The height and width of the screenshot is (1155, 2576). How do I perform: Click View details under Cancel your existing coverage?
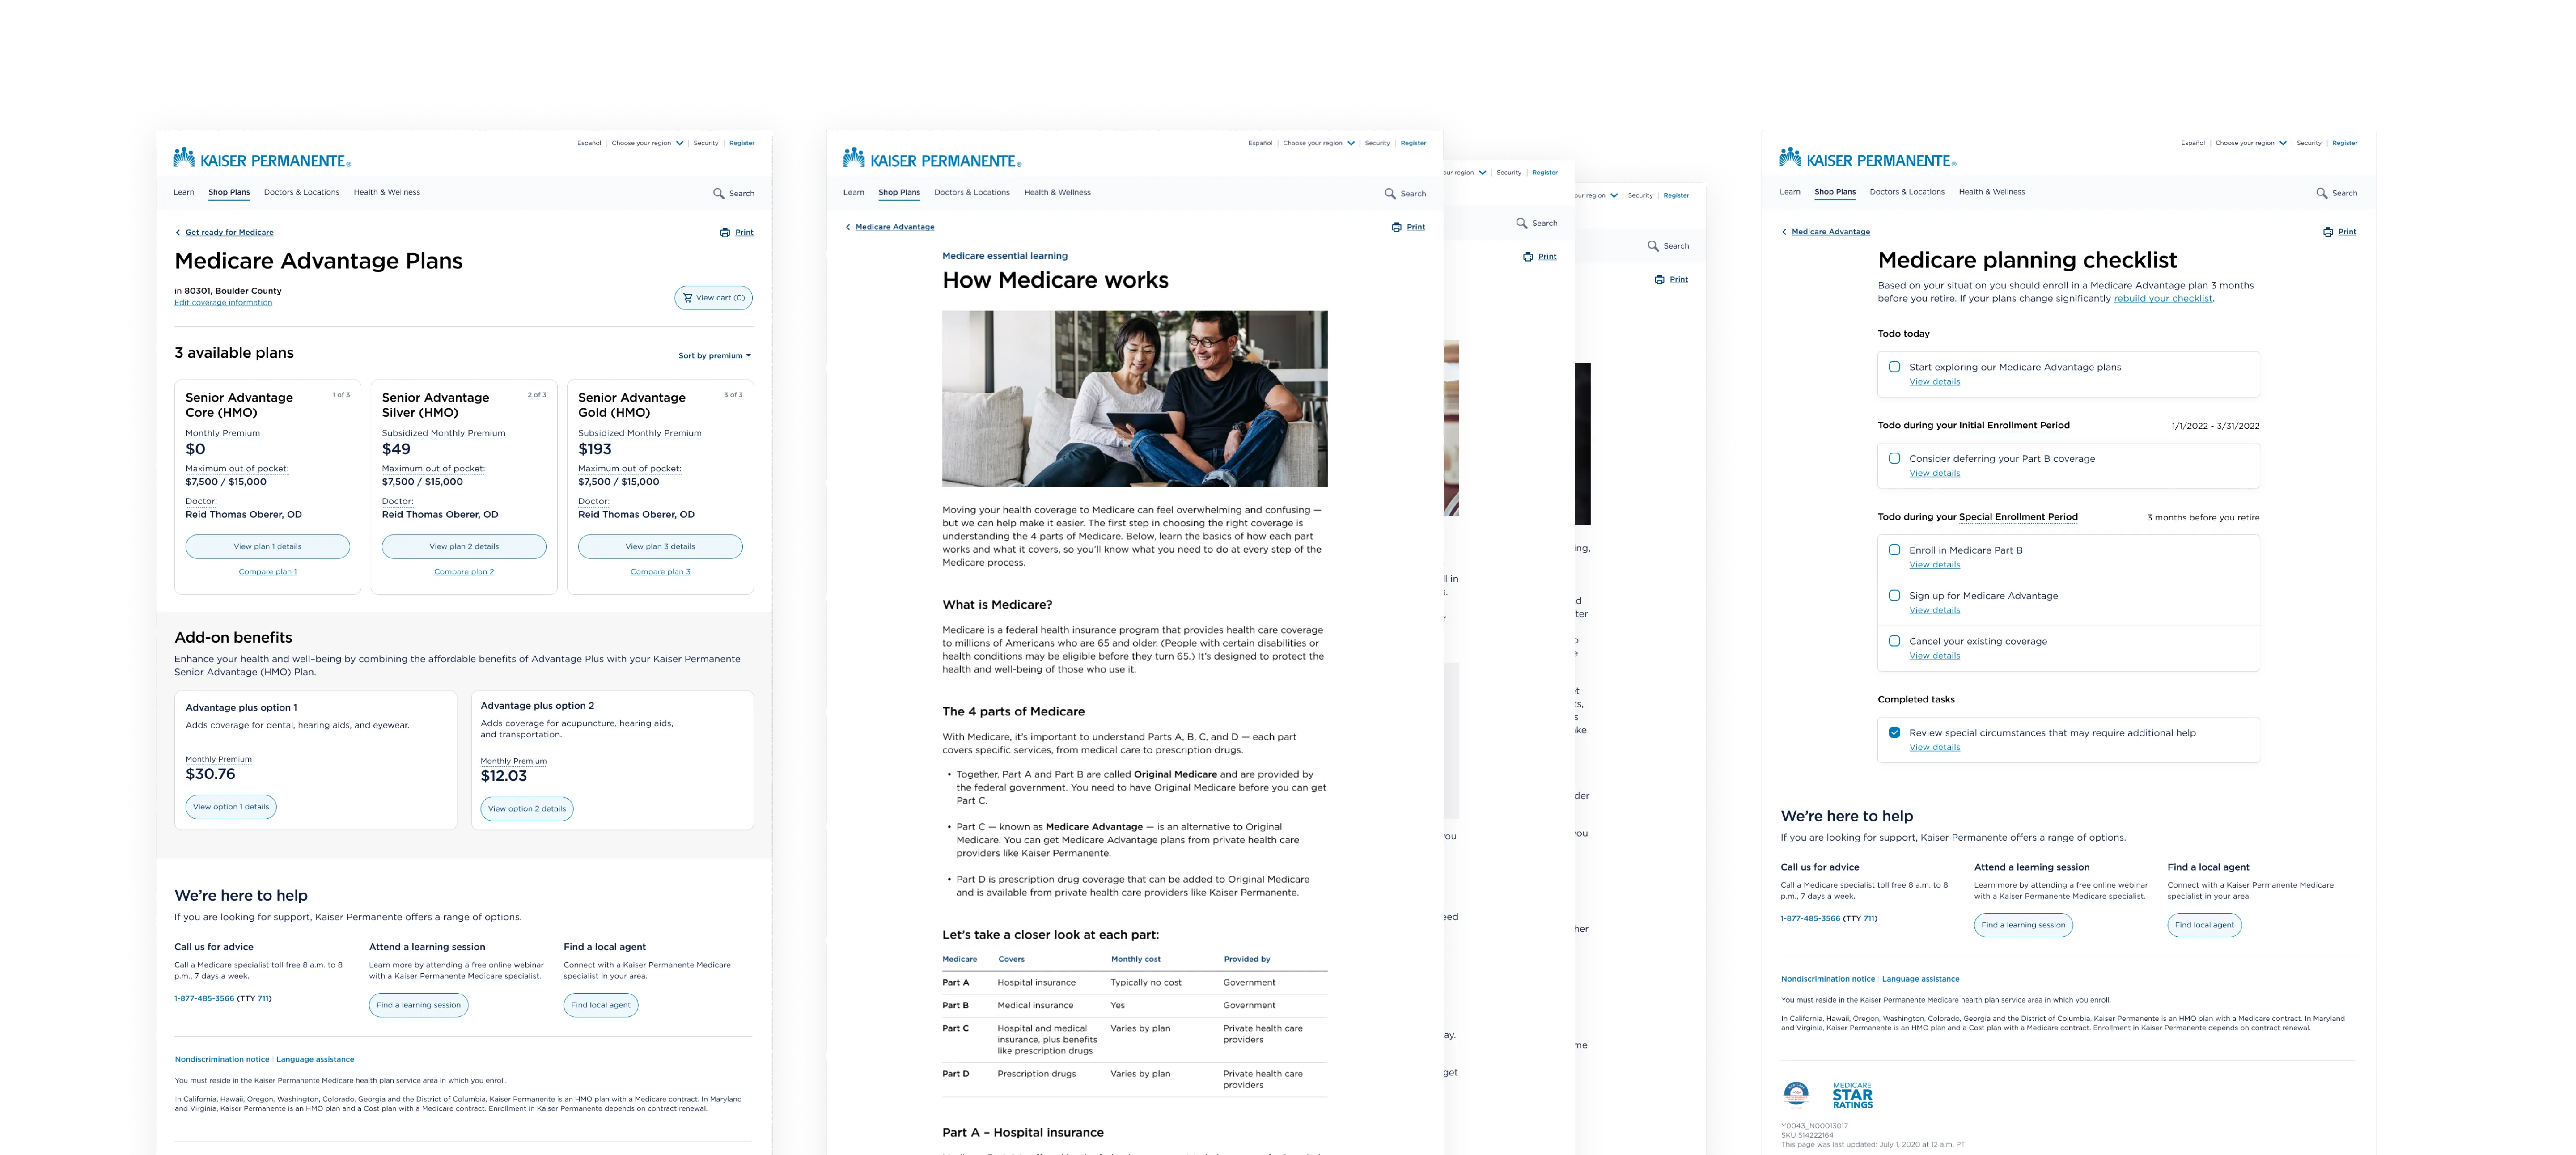pyautogui.click(x=1934, y=656)
